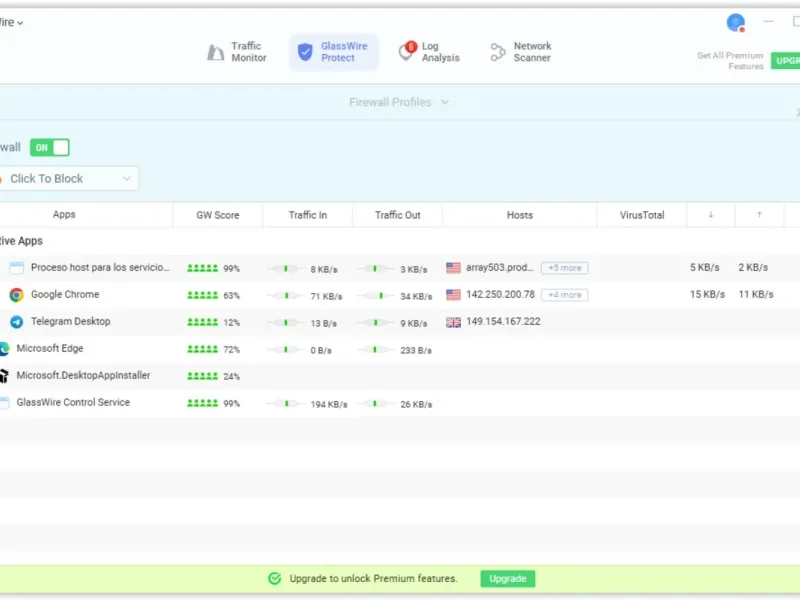Toggle Traffic Out control for Telegram Desktop

coord(376,323)
